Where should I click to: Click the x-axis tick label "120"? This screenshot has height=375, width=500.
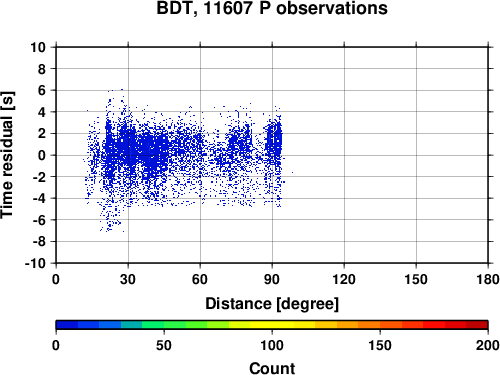(x=344, y=279)
